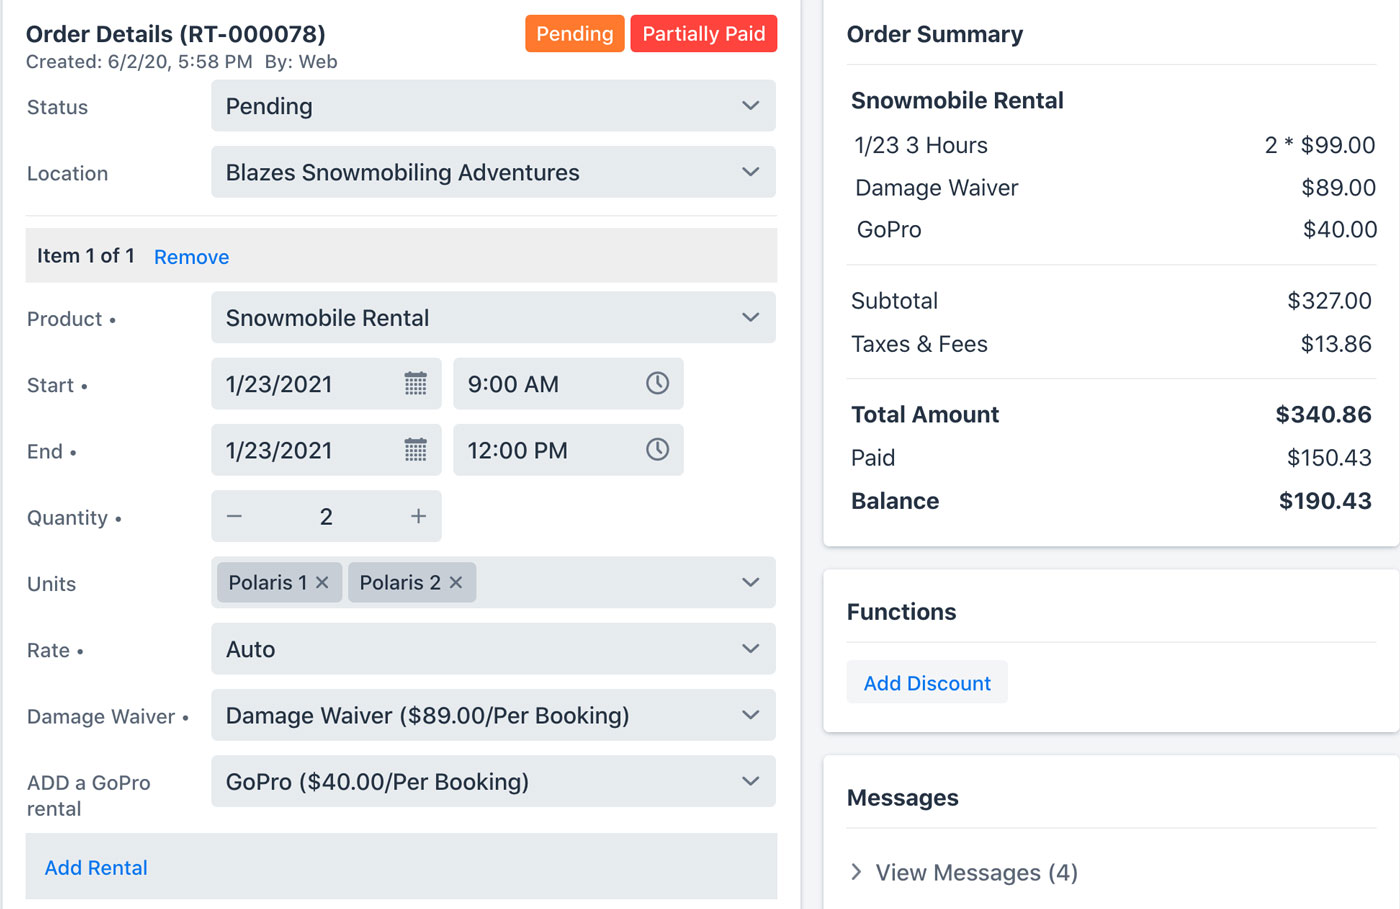
Task: Open the Damage Waiver dropdown
Action: [493, 716]
